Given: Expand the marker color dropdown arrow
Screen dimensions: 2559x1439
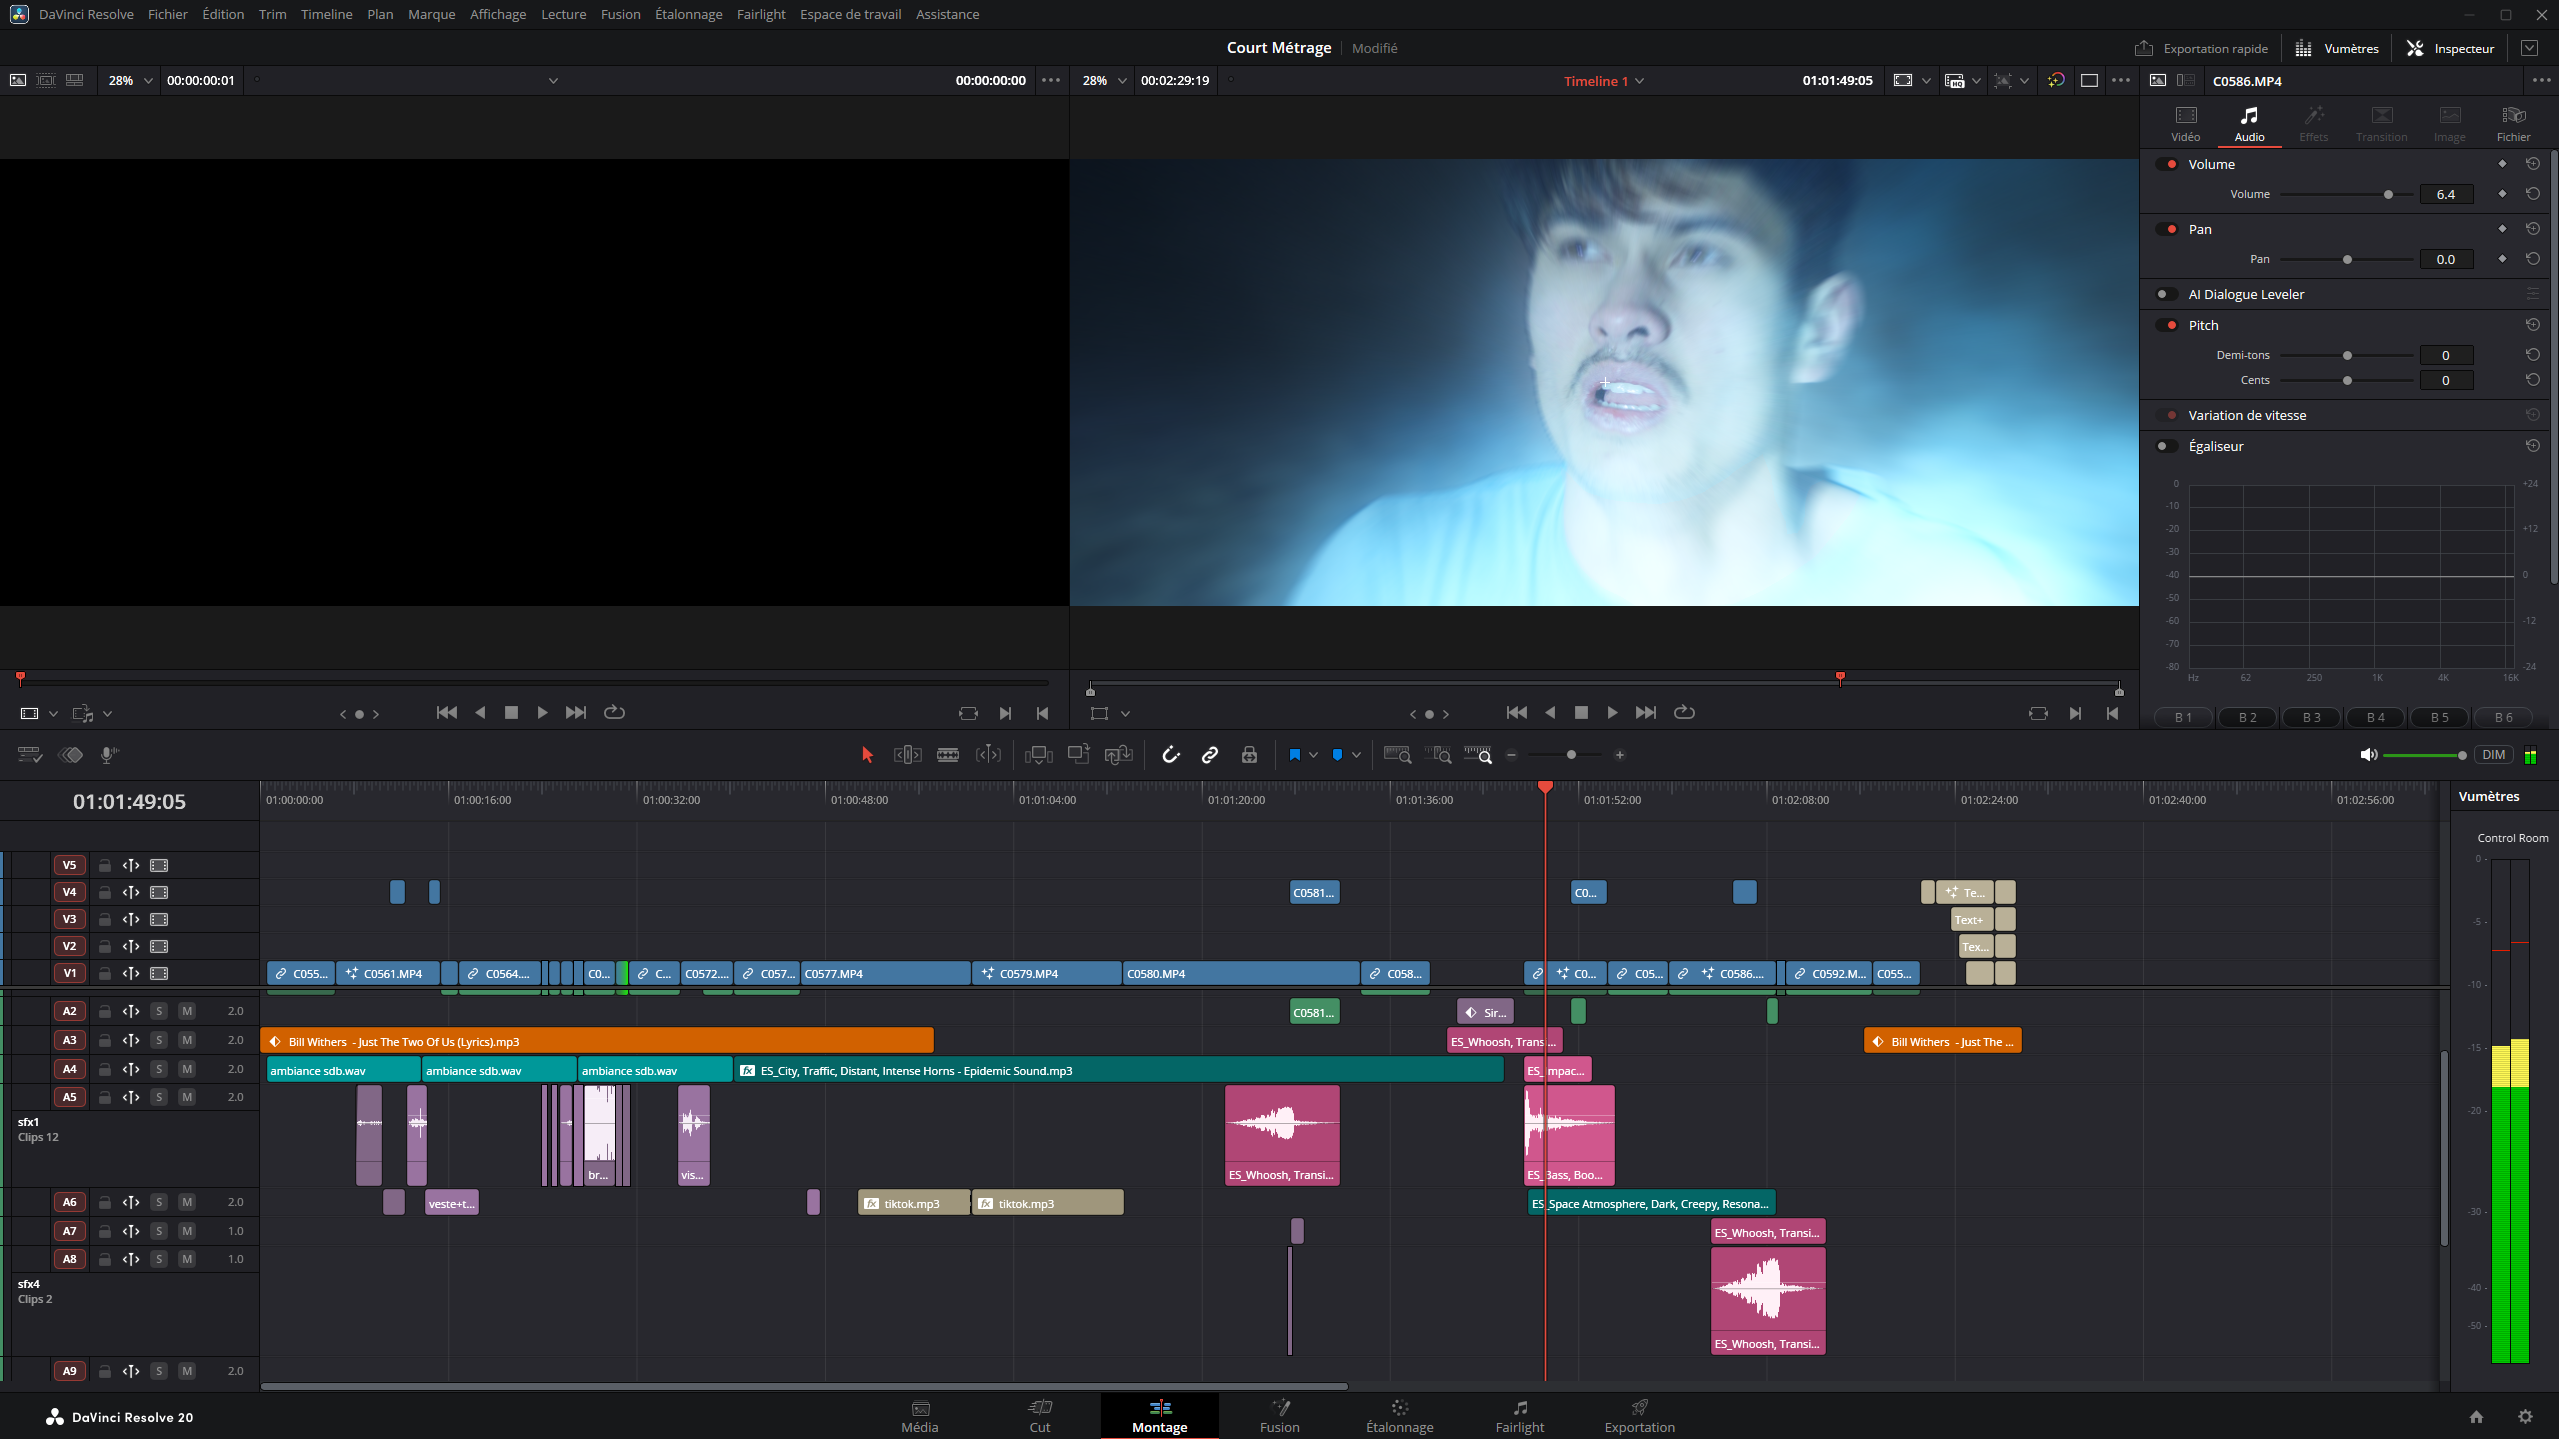Looking at the screenshot, I should pos(1356,755).
